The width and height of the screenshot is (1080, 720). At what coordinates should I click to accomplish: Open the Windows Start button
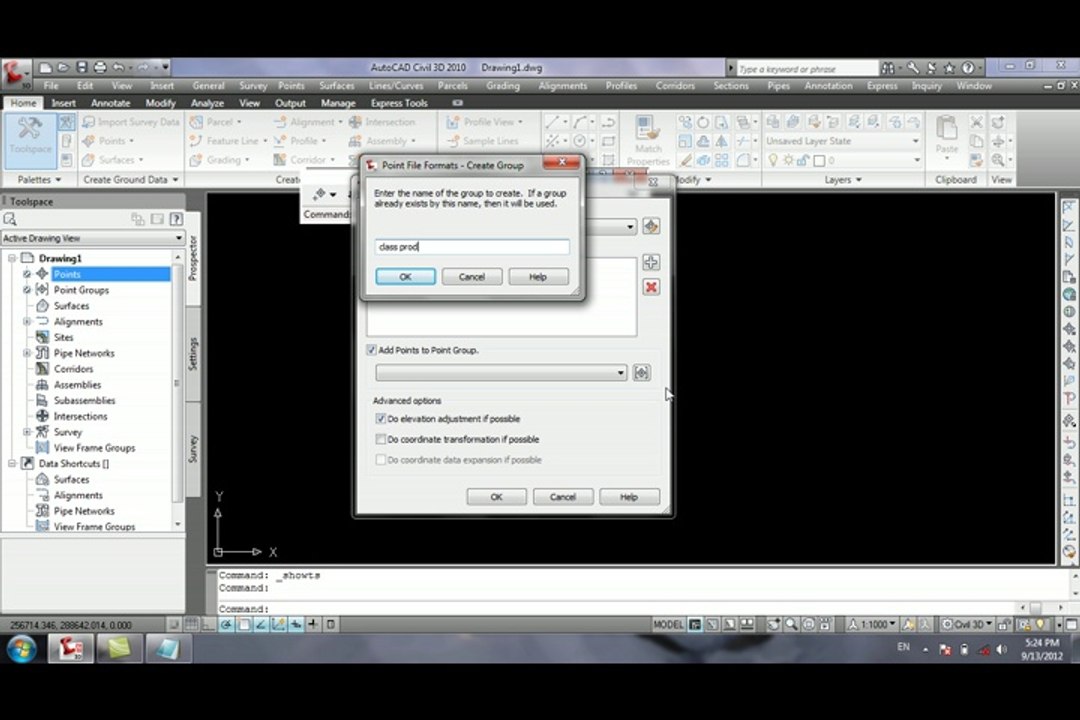[21, 648]
